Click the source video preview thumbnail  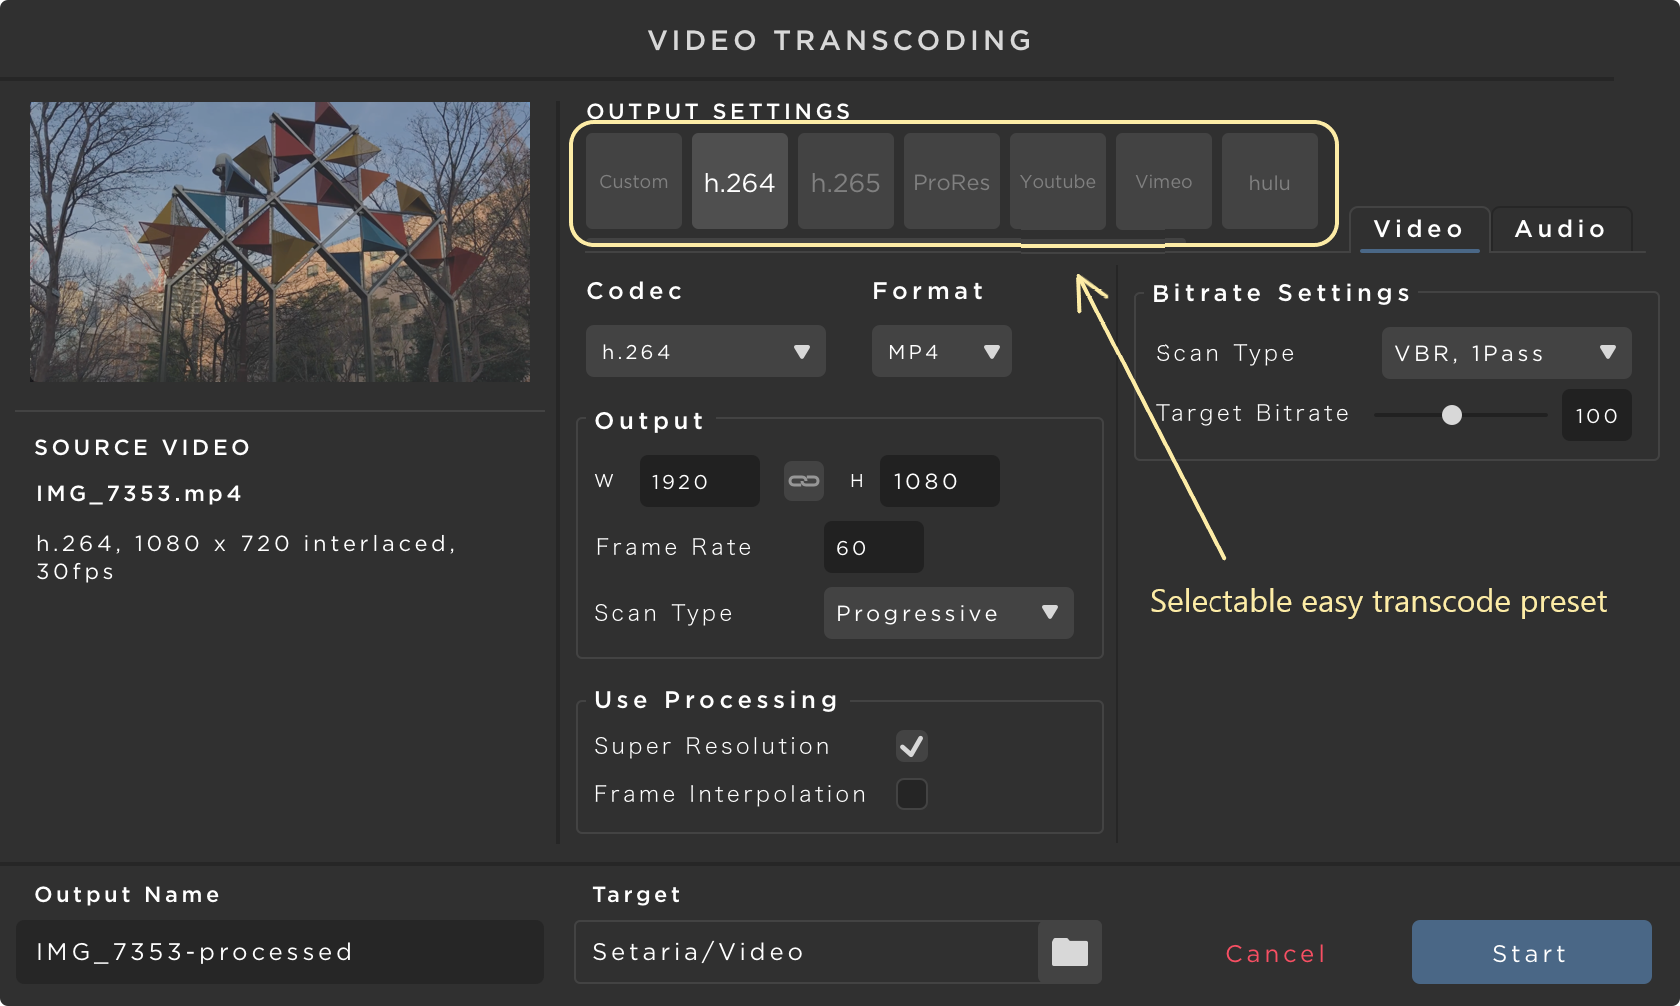(x=280, y=242)
